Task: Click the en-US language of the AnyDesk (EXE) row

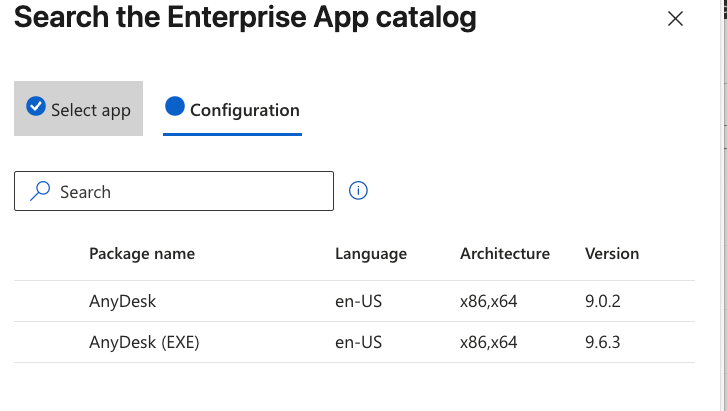Action: 359,342
